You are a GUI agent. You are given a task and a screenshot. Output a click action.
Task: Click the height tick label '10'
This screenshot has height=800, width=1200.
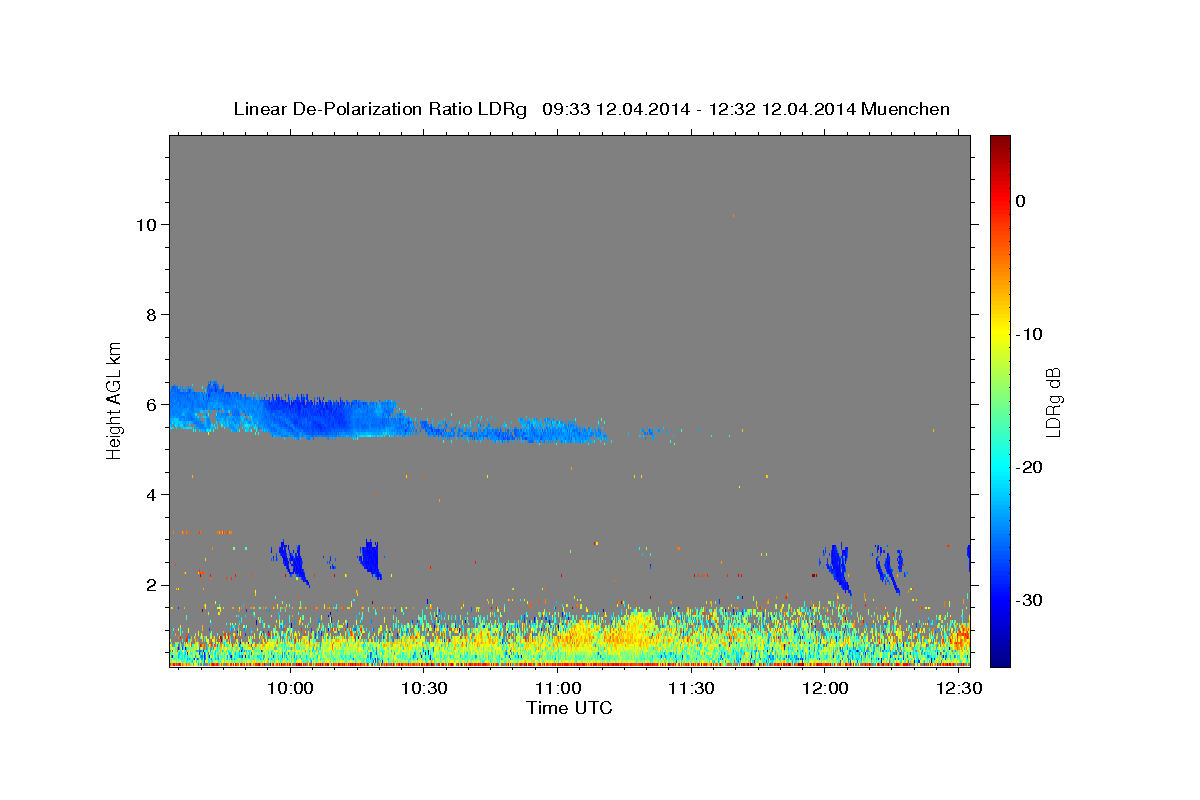pos(144,224)
